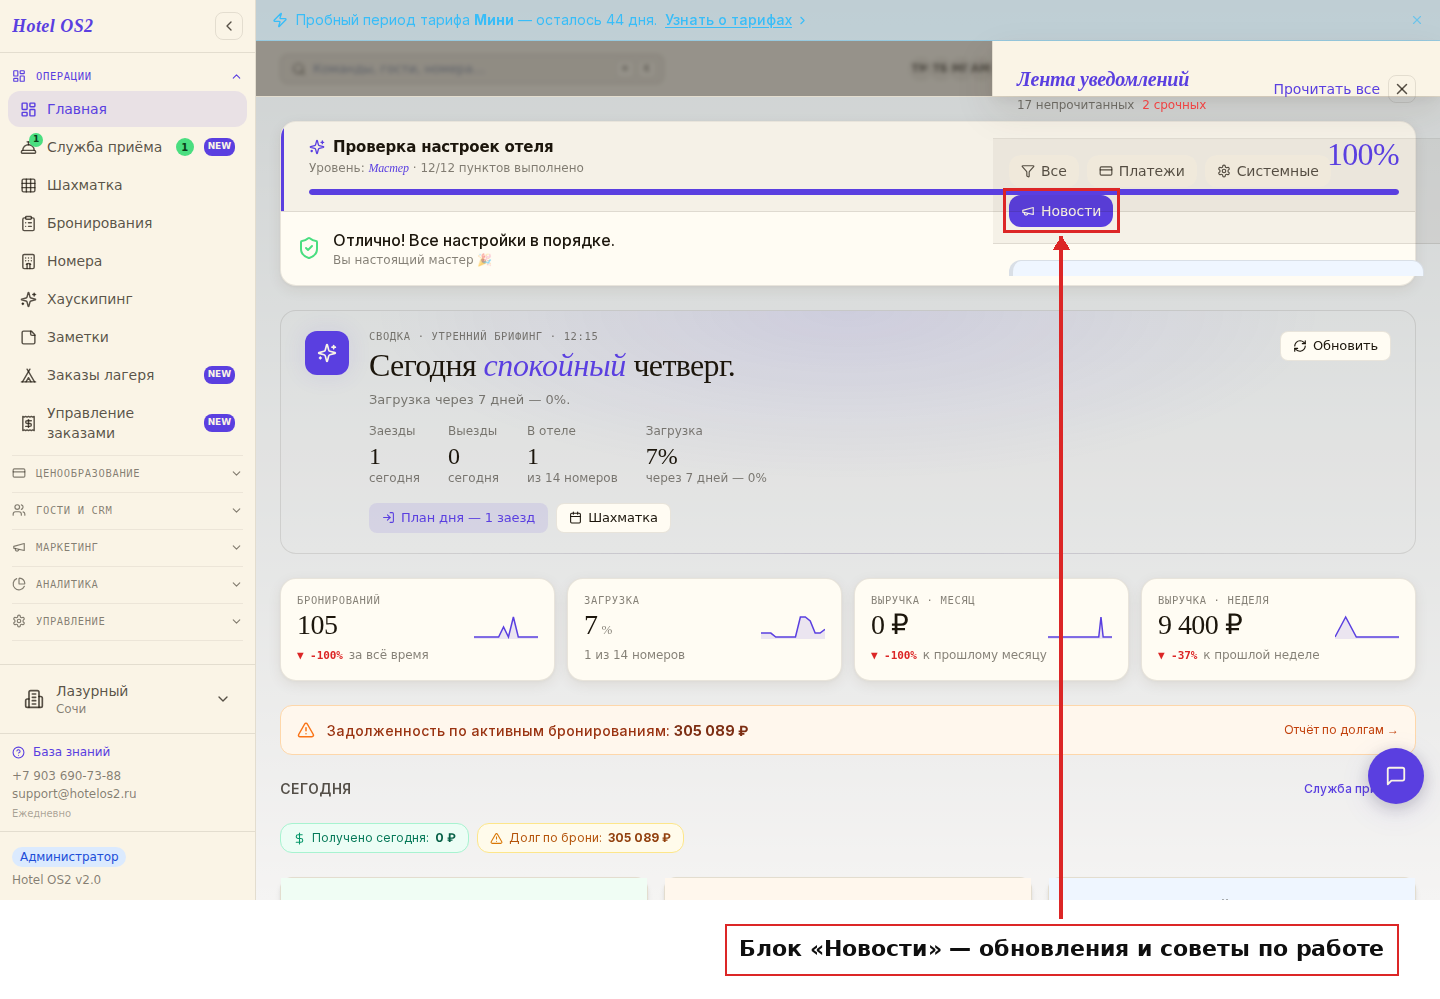Select the Новости notifications filter
This screenshot has height=999, width=1440.
1061,211
